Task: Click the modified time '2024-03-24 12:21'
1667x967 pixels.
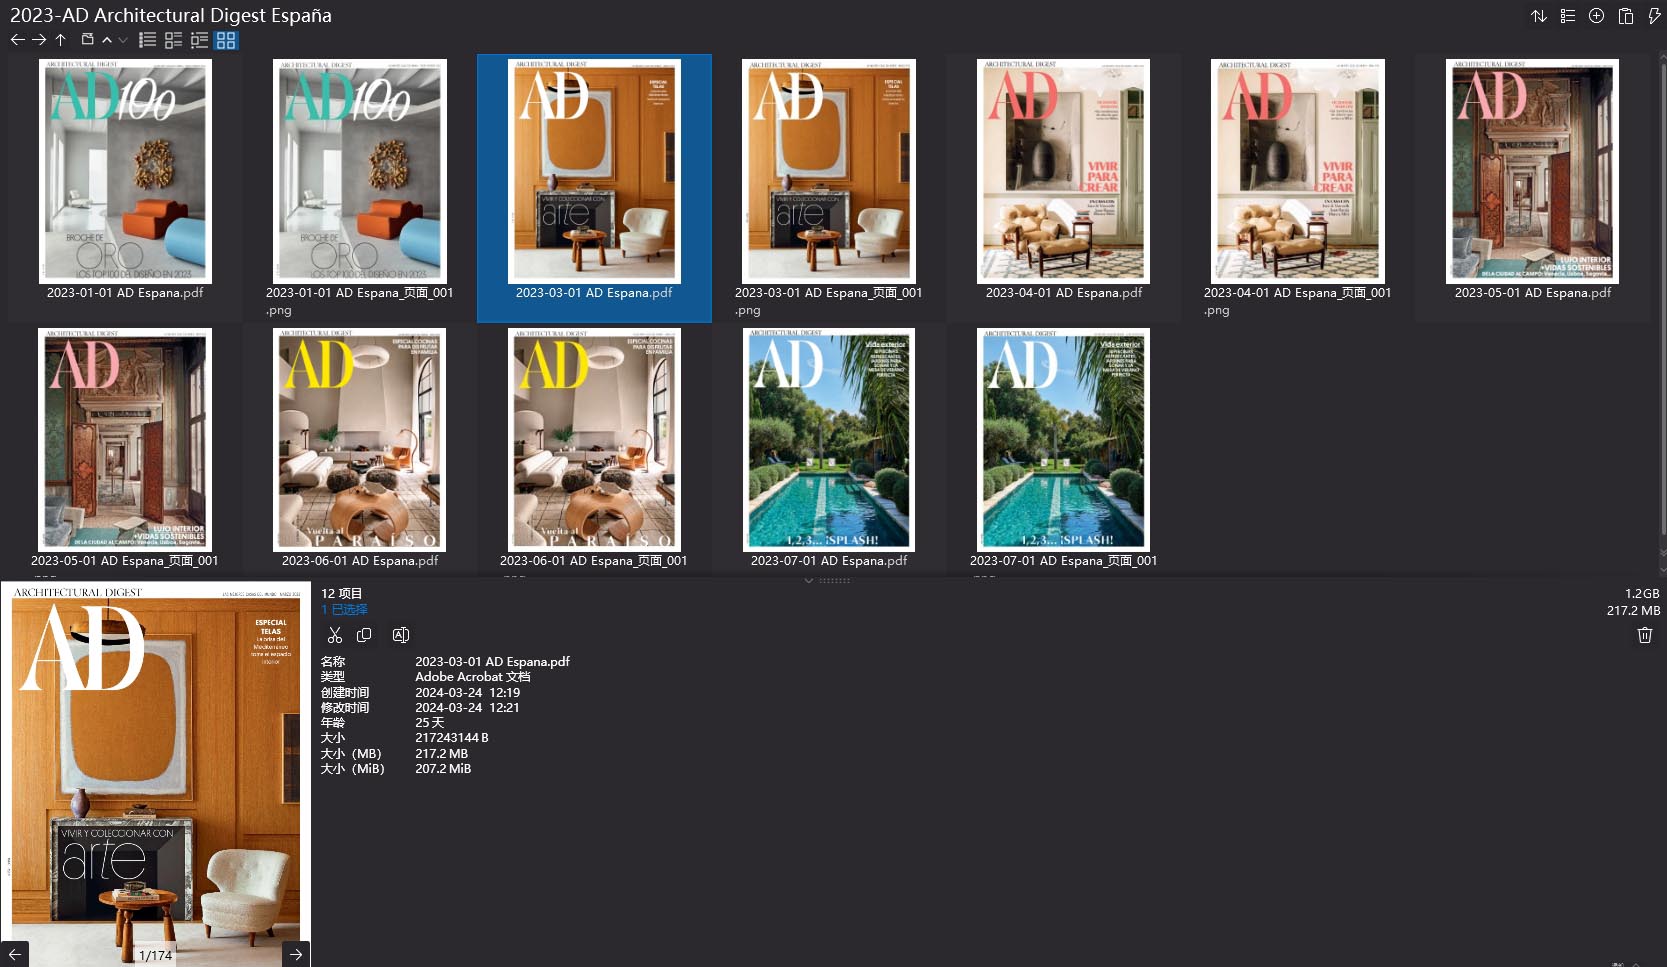Action: (467, 707)
